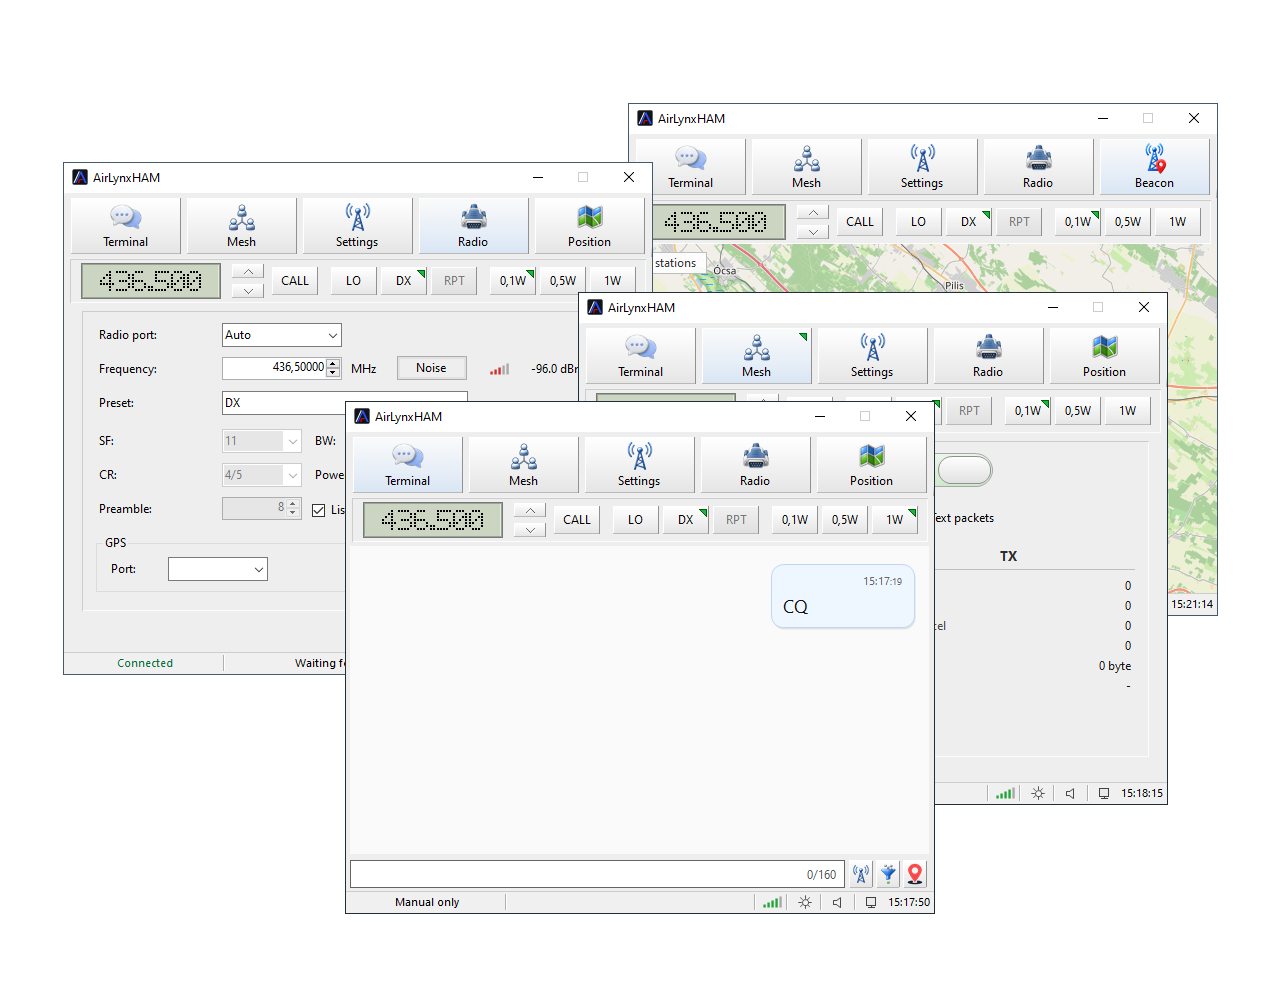The height and width of the screenshot is (1000, 1280).
Task: Click frequency LCD display in Radio settings window
Action: [x=151, y=281]
